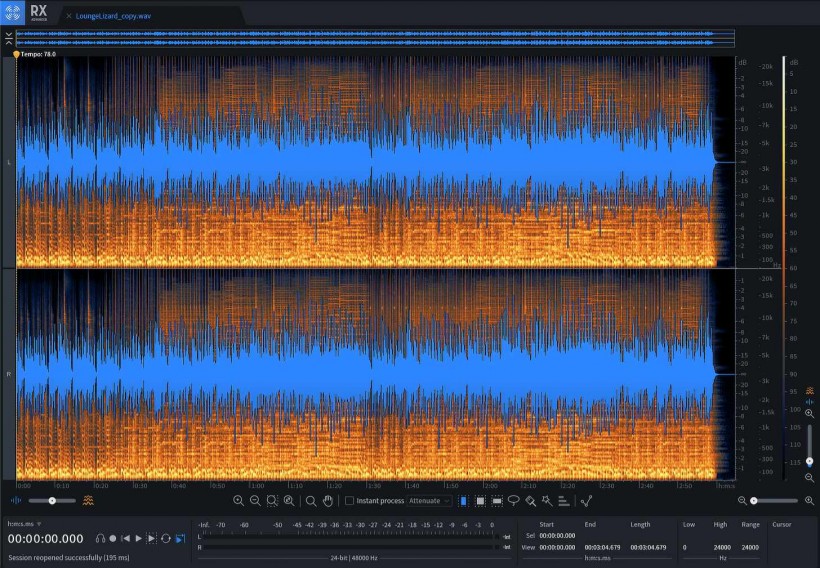Viewport: 820px width, 568px height.
Task: Pick the Grab hand tool
Action: [x=328, y=500]
